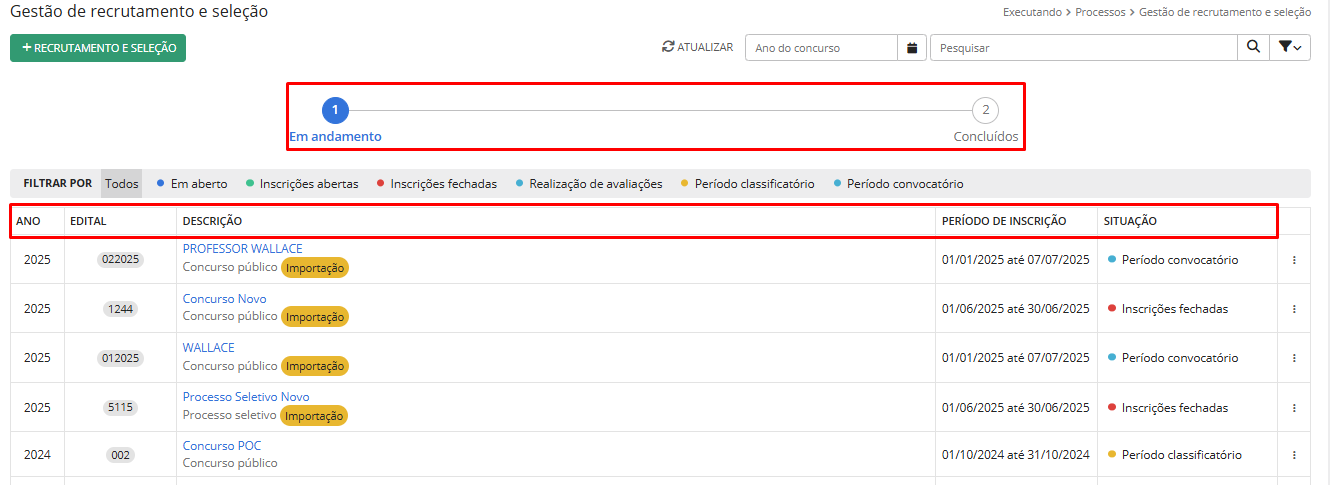The width and height of the screenshot is (1330, 485).
Task: Click the magnifying glass search icon
Action: coord(1253,48)
